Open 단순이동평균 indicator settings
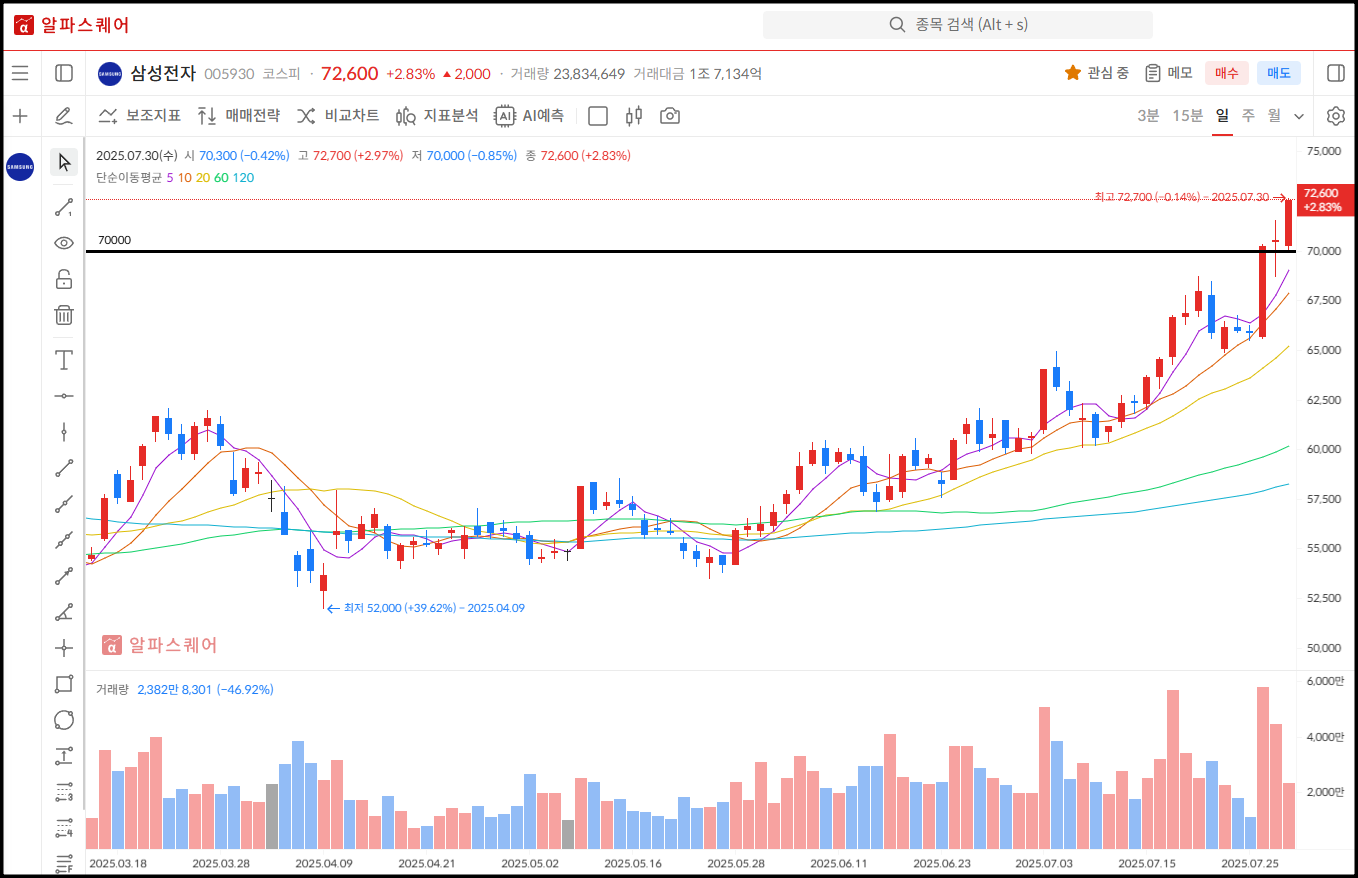The height and width of the screenshot is (878, 1358). [x=129, y=177]
